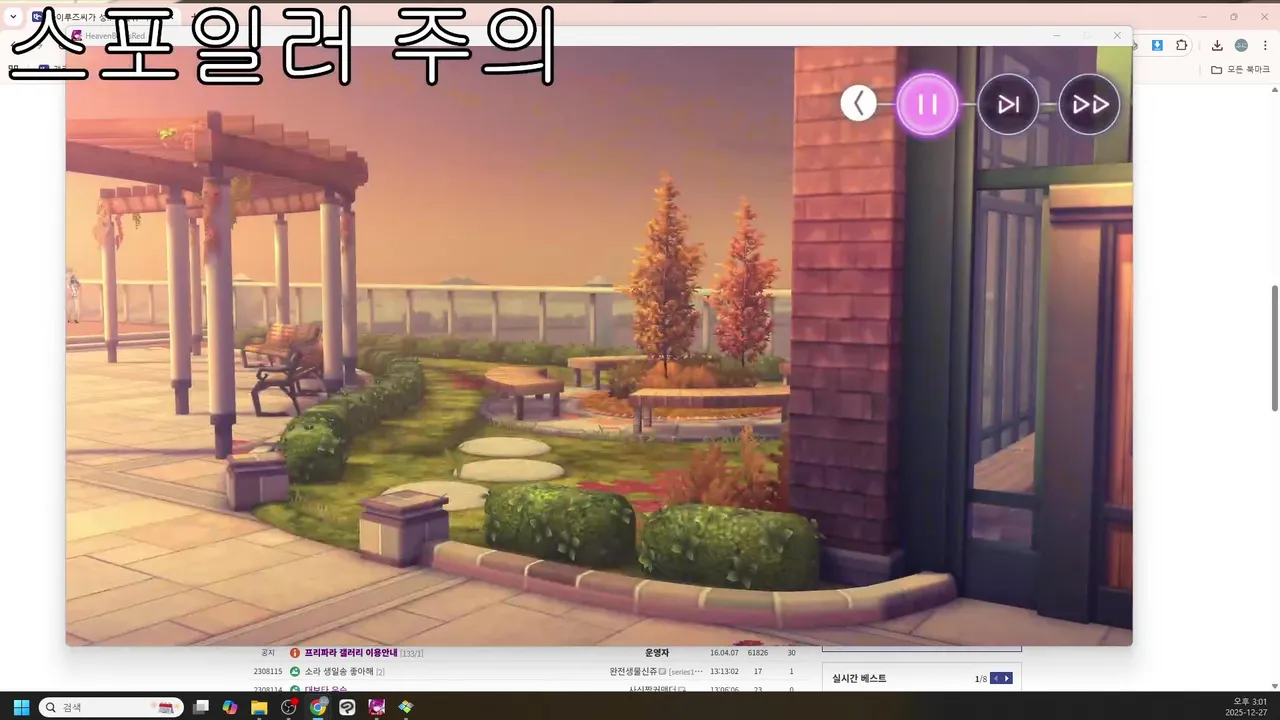Select the HeavenBurnsRed window title
The width and height of the screenshot is (1280, 720).
115,36
